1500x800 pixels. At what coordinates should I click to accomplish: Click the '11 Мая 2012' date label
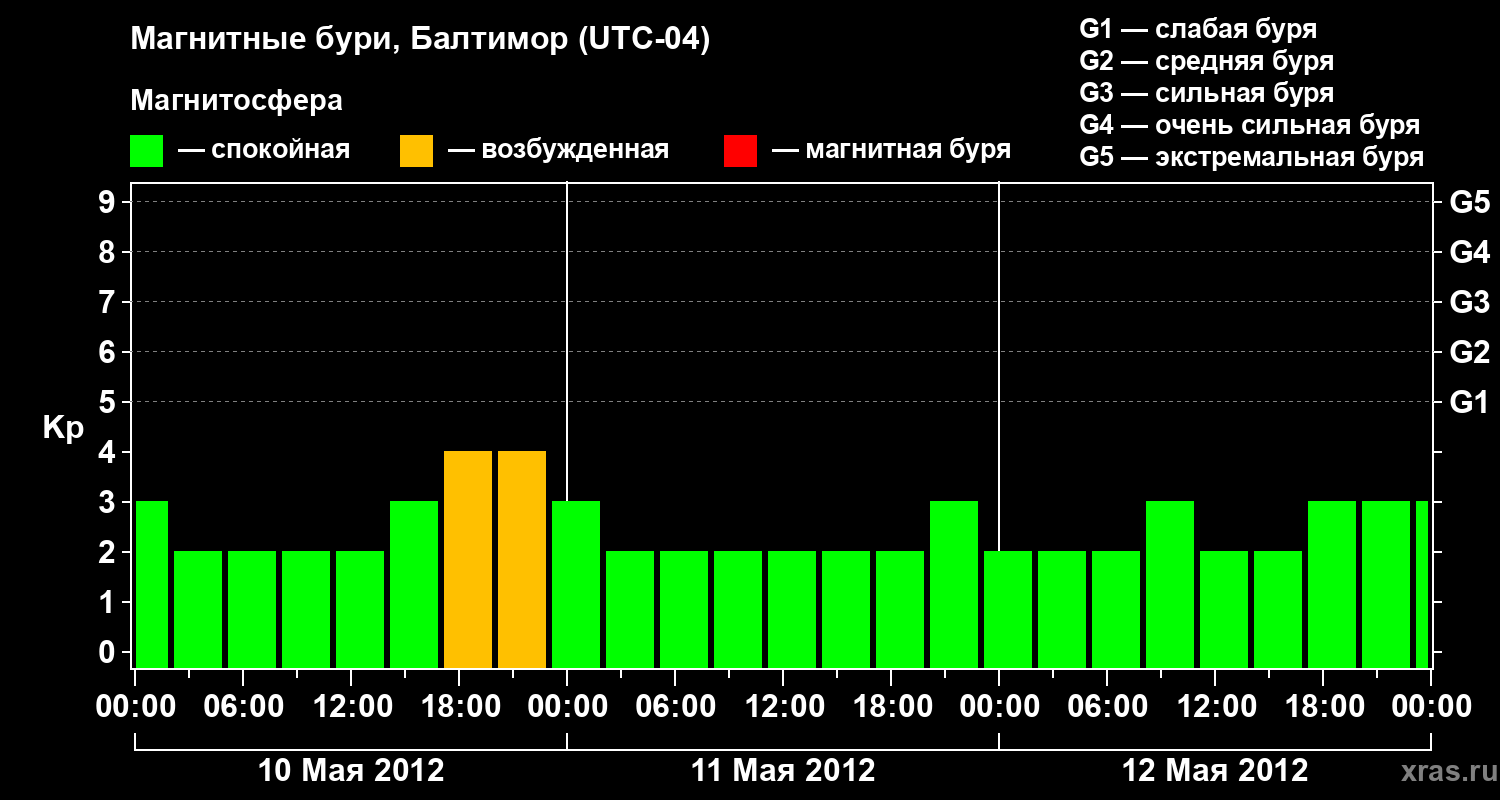tap(783, 771)
